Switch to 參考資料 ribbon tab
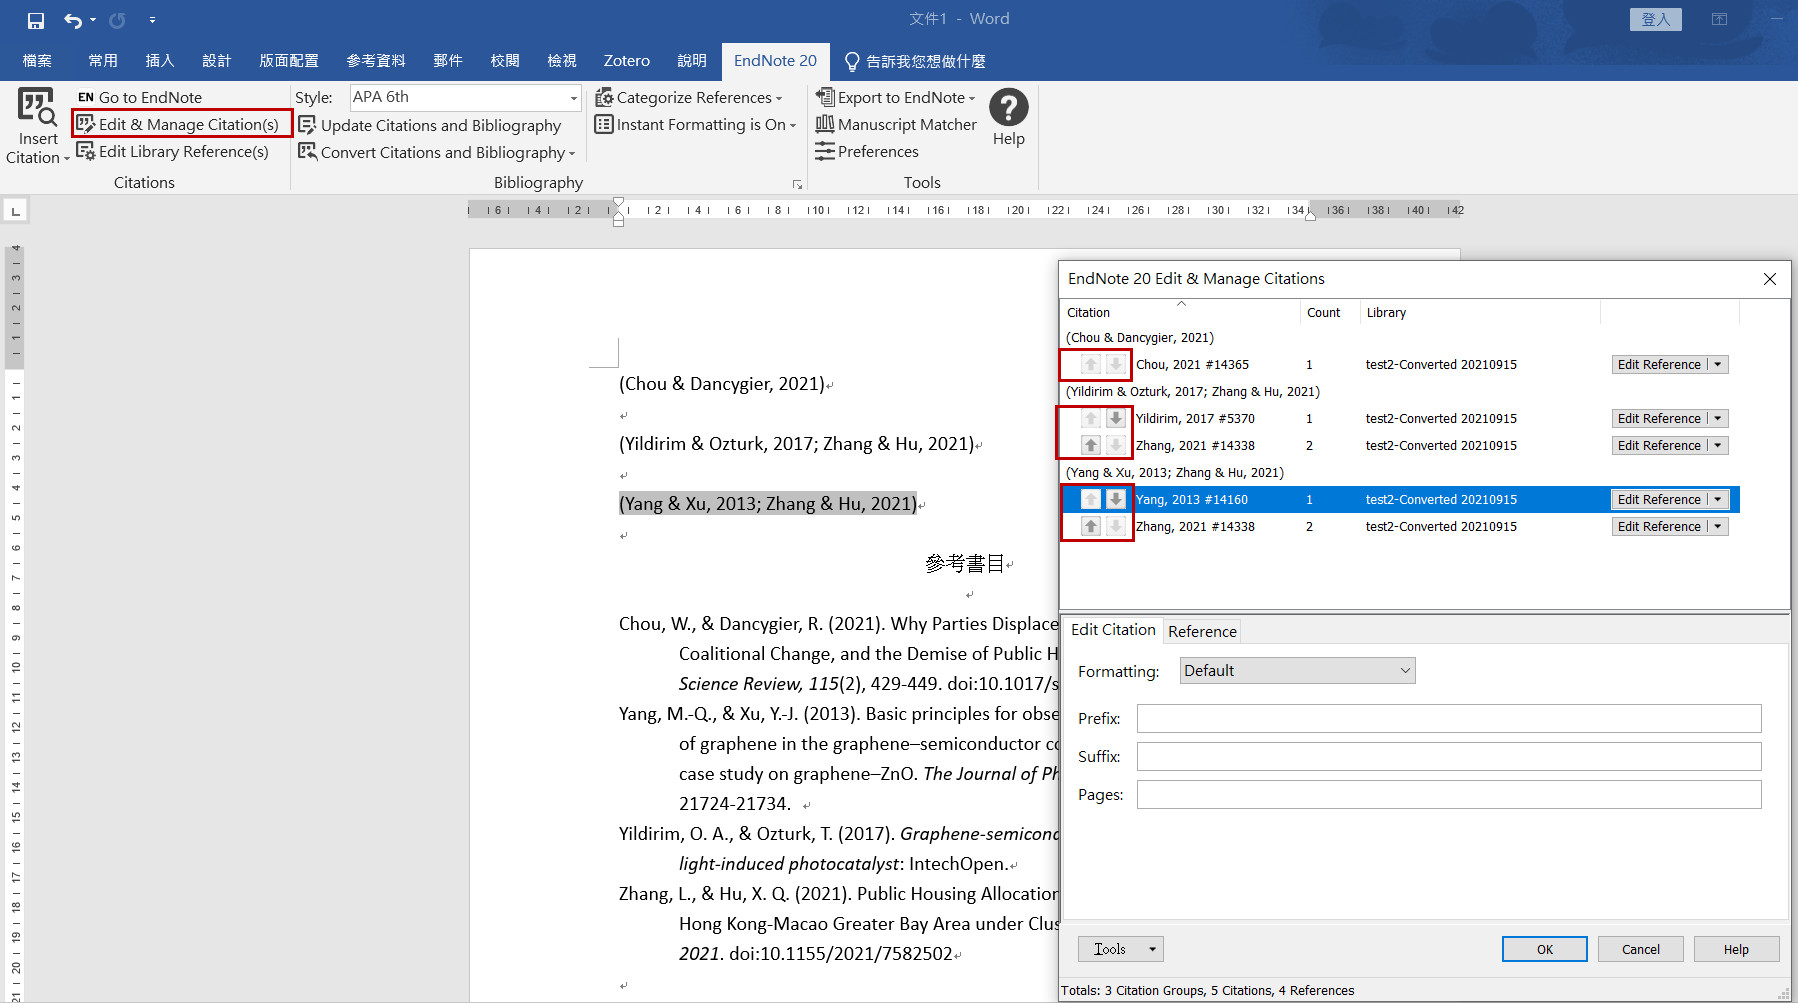1798x1003 pixels. click(376, 61)
